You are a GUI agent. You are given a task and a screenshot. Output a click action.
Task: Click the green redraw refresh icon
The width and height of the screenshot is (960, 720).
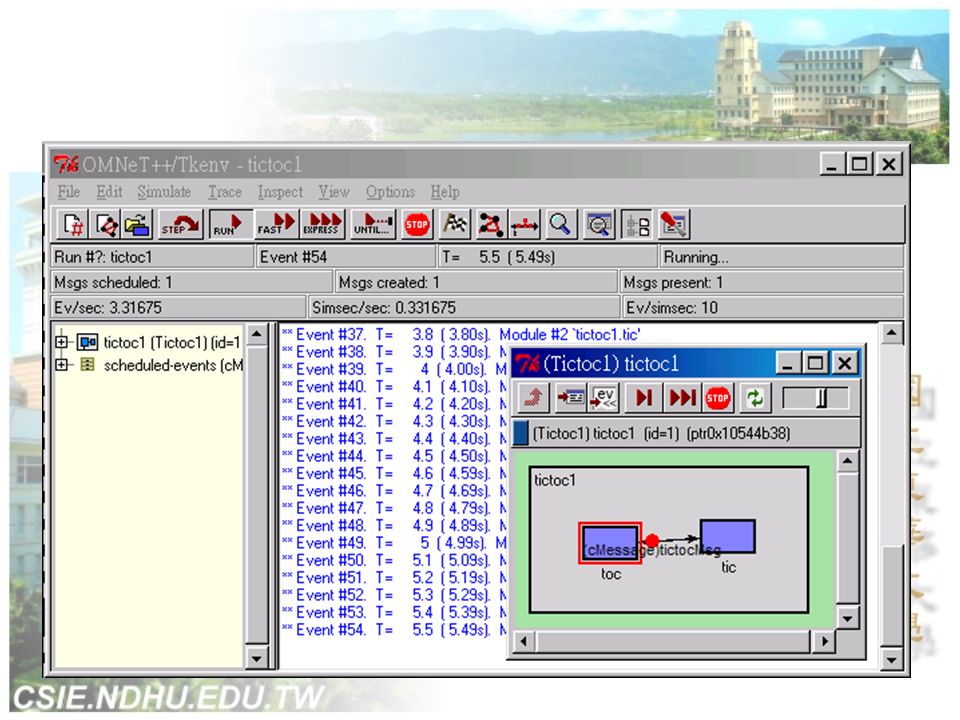point(754,399)
